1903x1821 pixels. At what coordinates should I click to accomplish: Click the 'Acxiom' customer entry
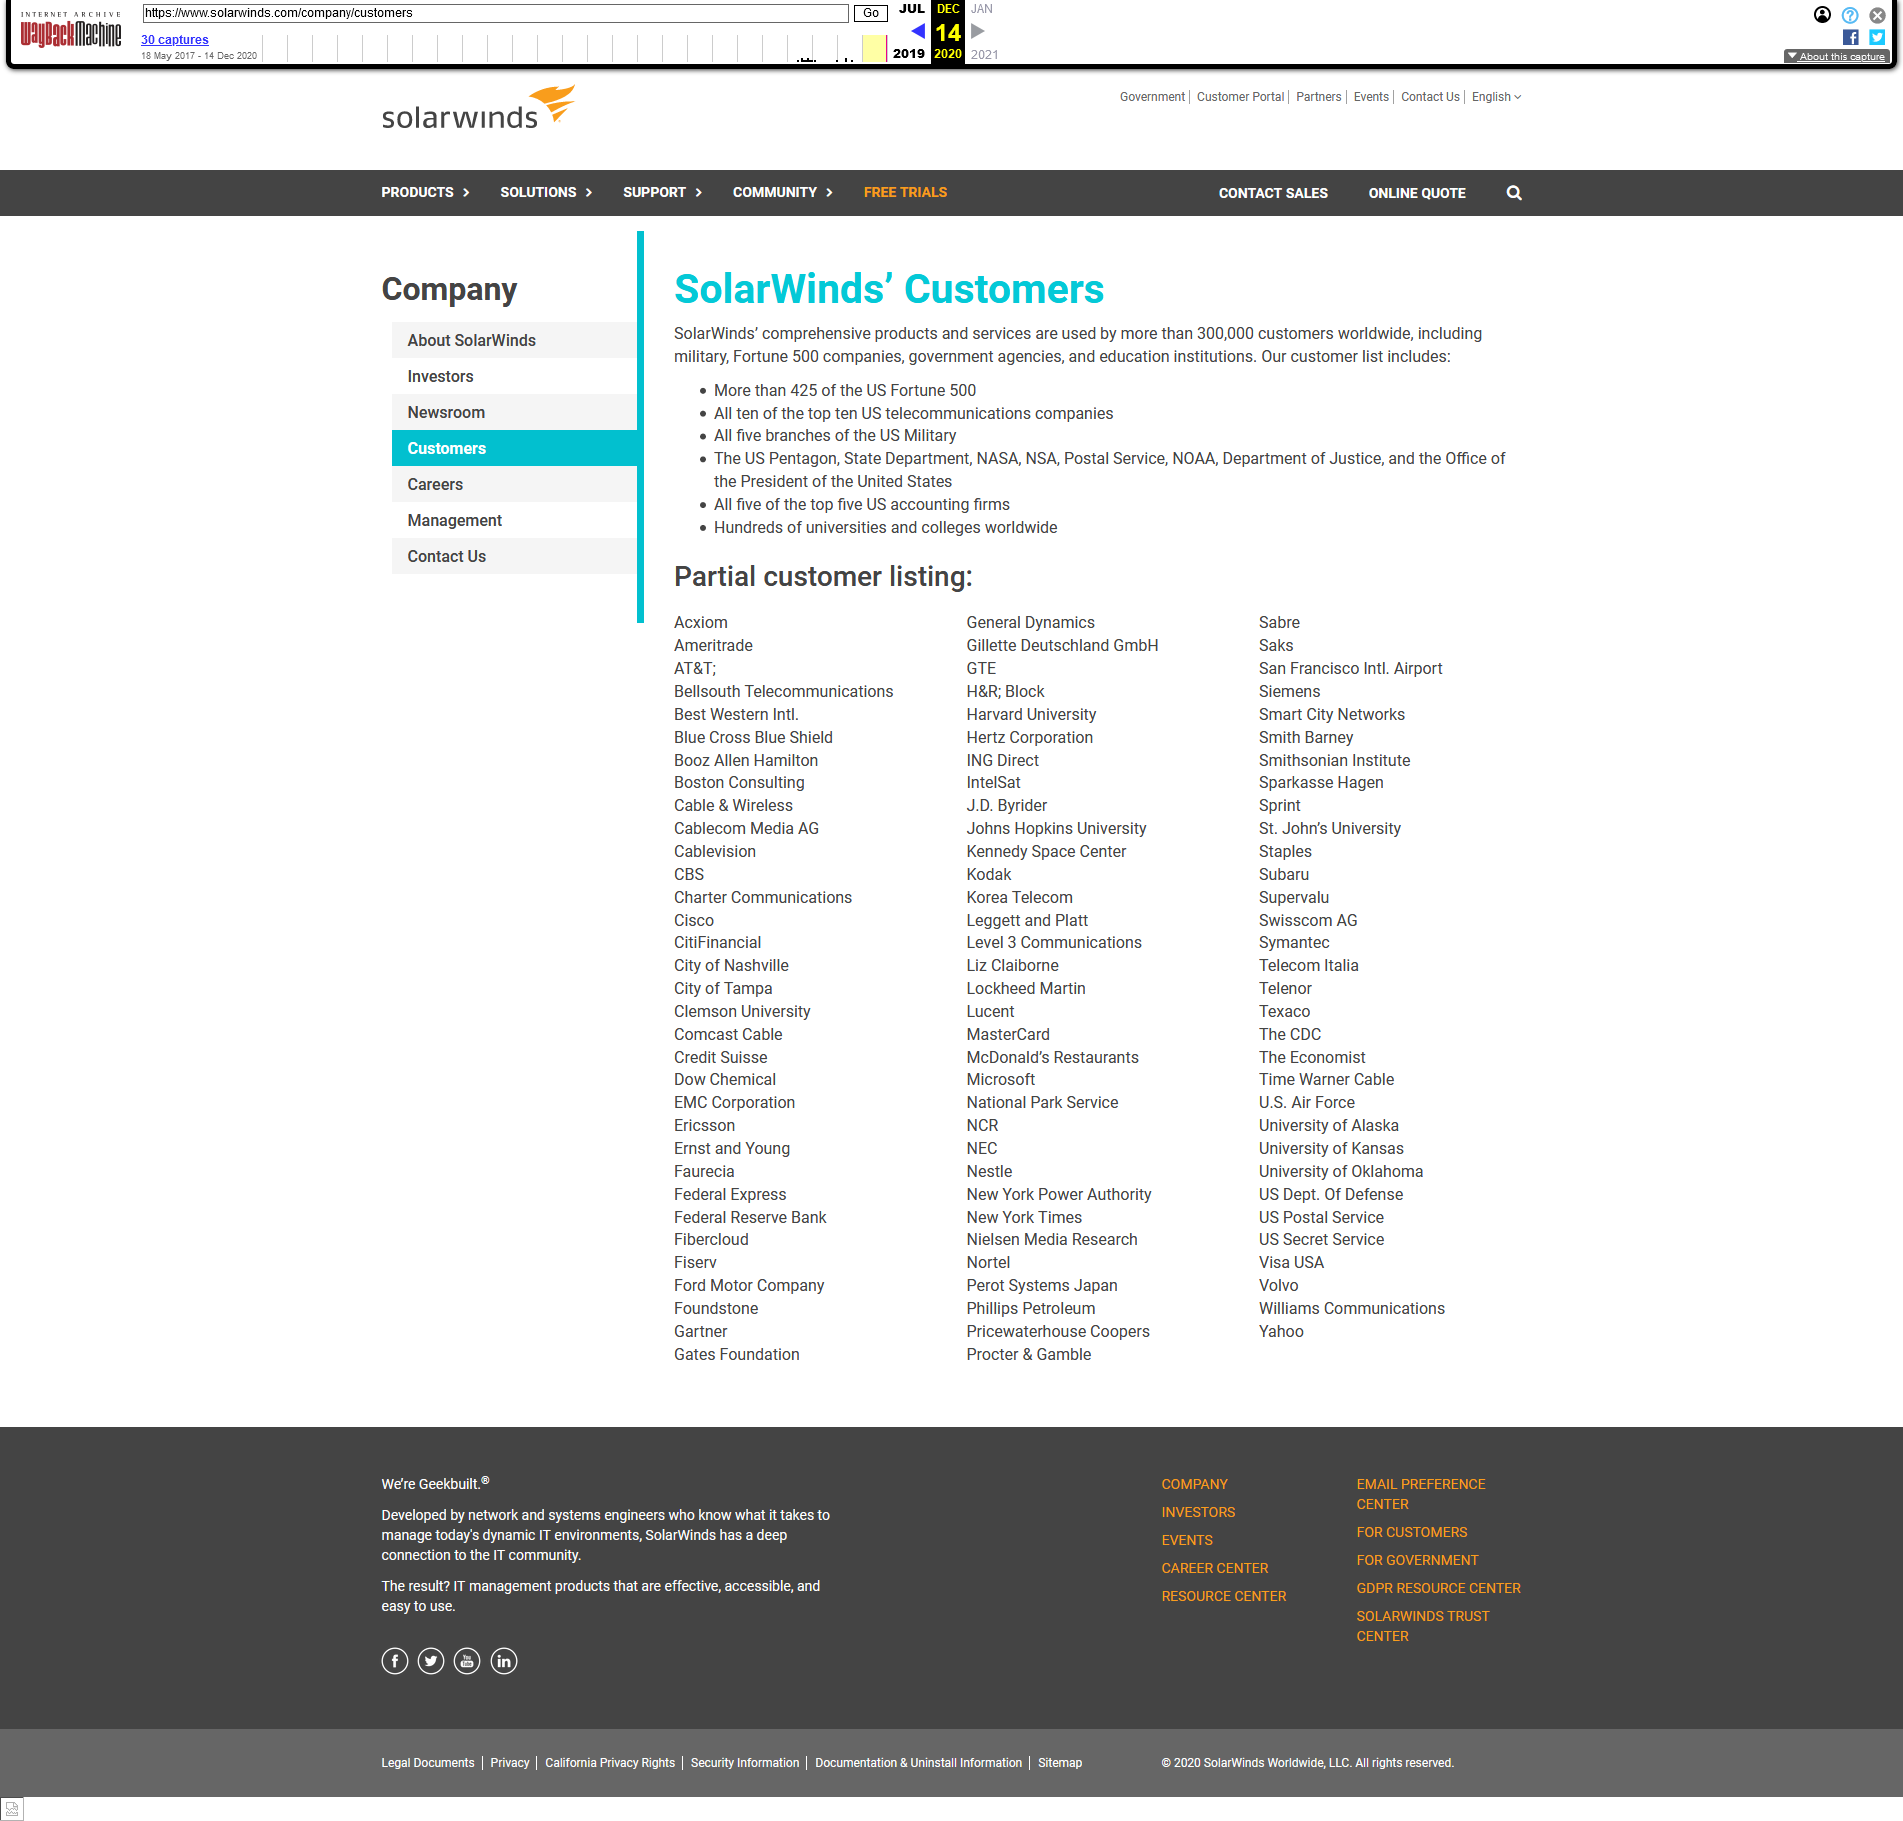[x=700, y=622]
